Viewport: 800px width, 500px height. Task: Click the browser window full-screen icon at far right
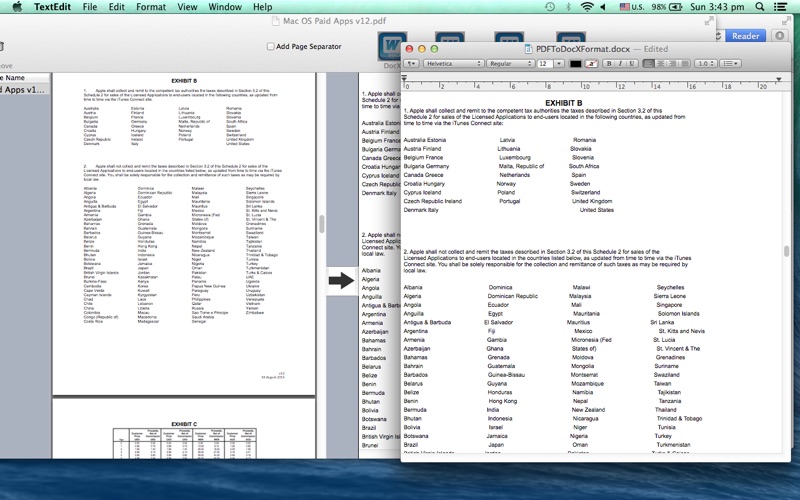786,21
